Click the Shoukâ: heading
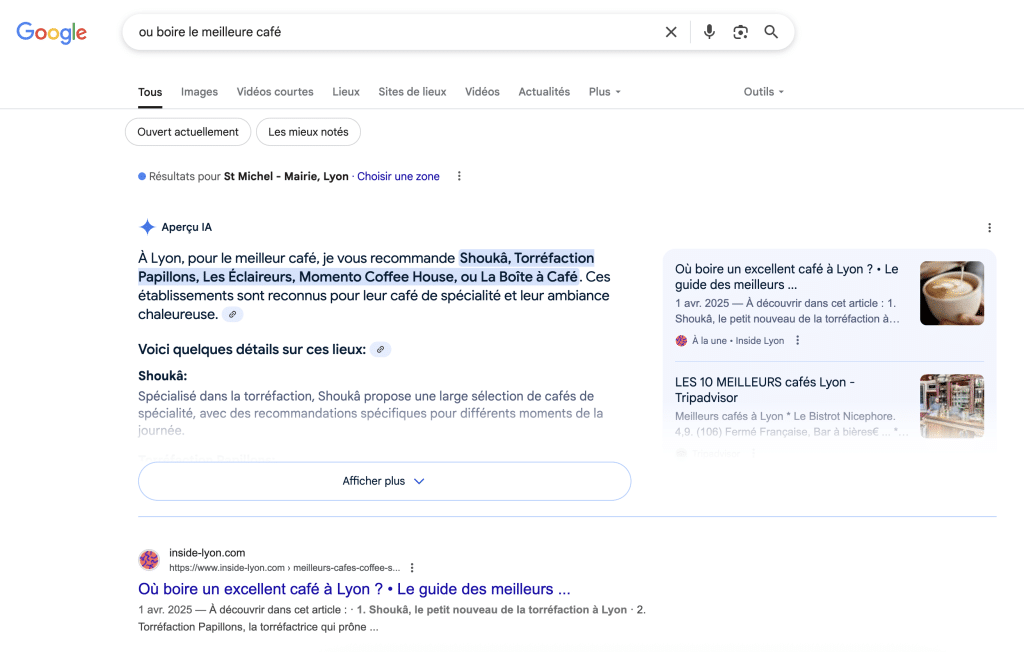This screenshot has height=652, width=1024. (163, 376)
